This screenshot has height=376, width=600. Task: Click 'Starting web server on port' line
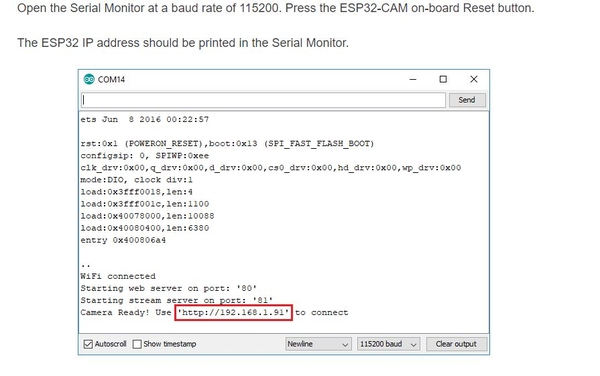(168, 288)
